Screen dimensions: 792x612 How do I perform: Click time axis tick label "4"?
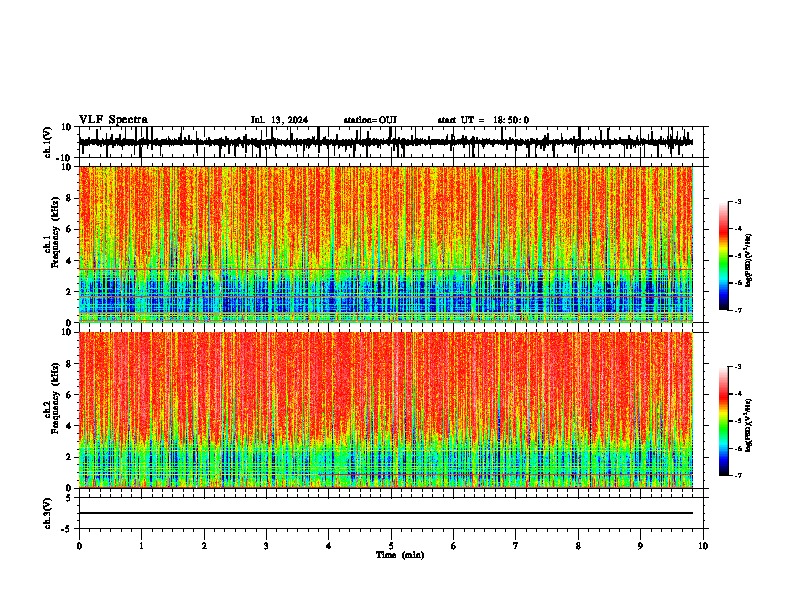pyautogui.click(x=329, y=546)
